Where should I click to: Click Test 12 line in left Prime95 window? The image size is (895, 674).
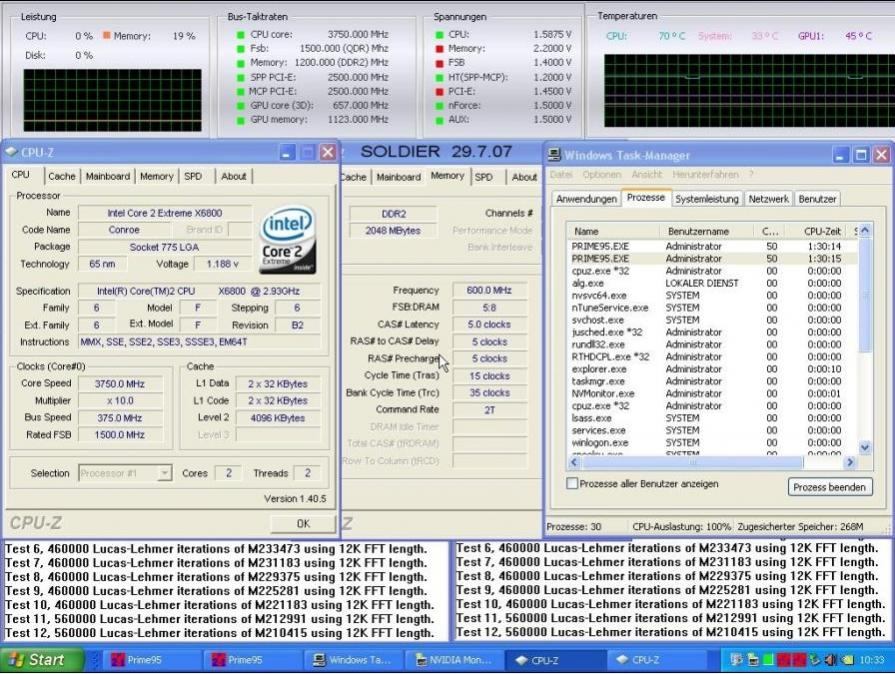(x=219, y=633)
